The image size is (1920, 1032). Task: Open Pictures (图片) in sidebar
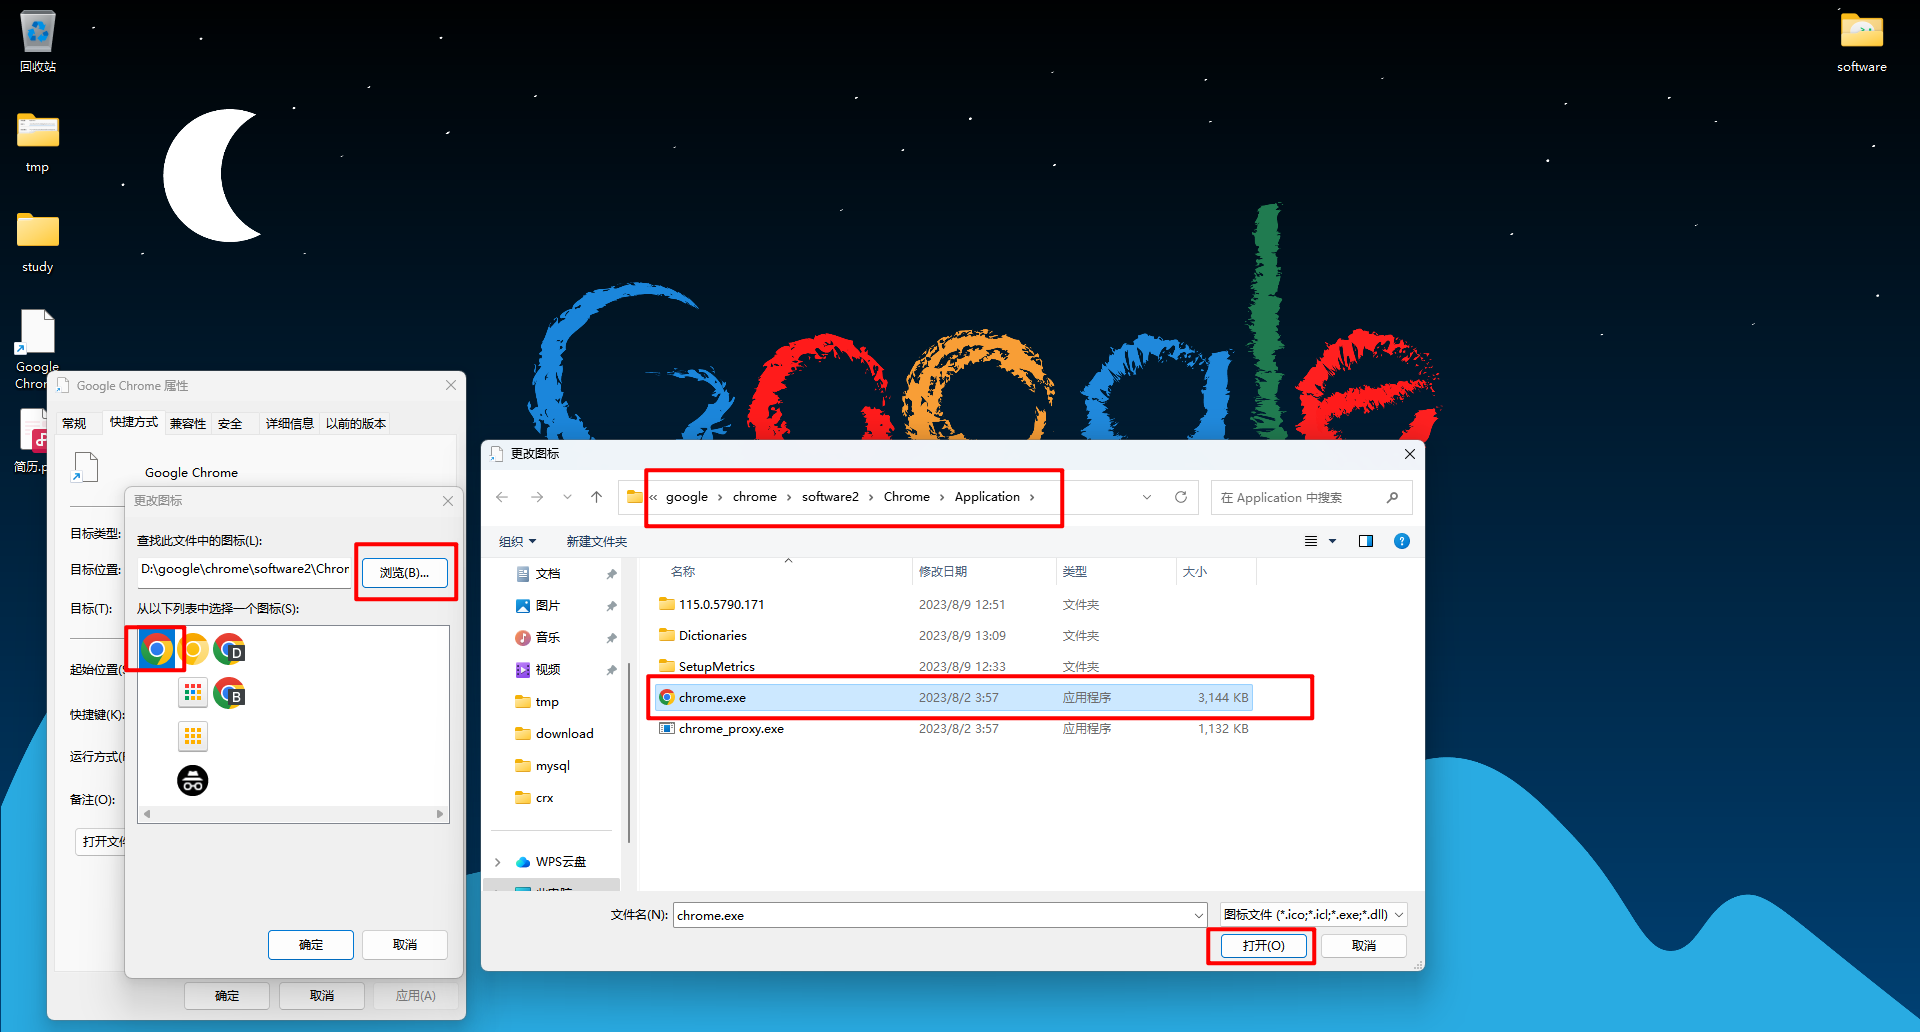point(548,606)
